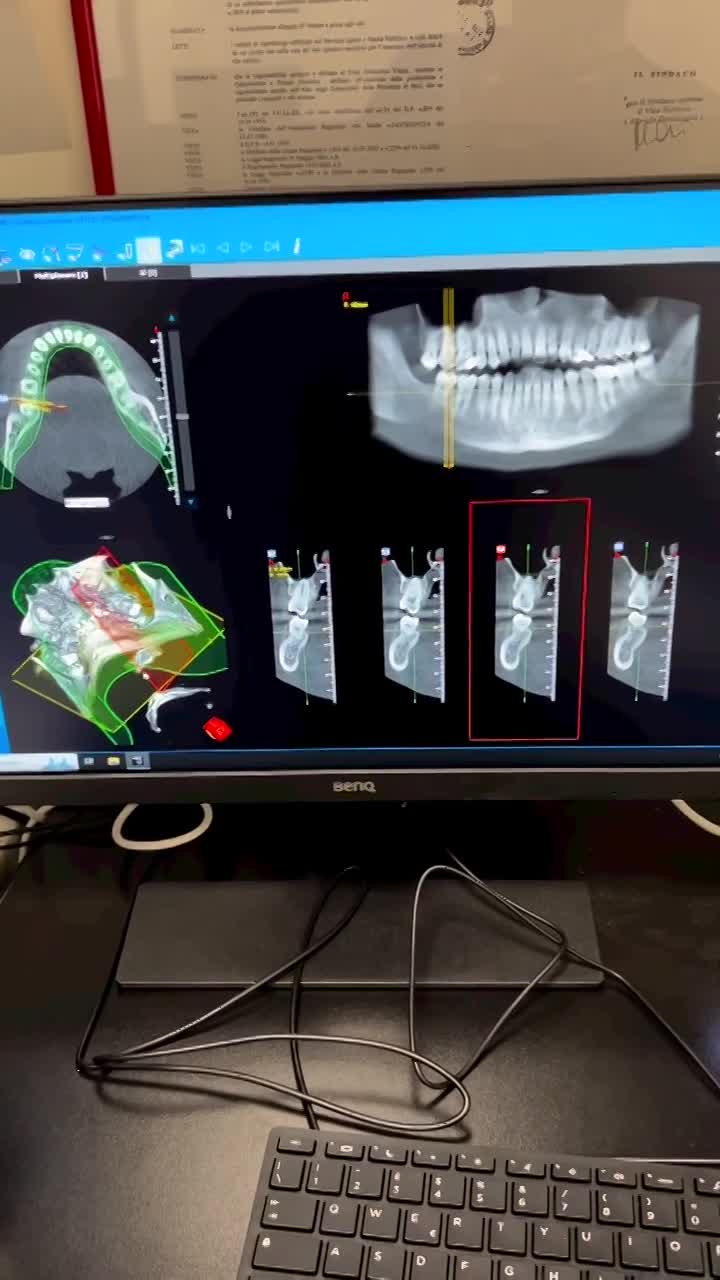Step to the previous slice arrow
Viewport: 720px width, 1280px height.
(x=222, y=247)
